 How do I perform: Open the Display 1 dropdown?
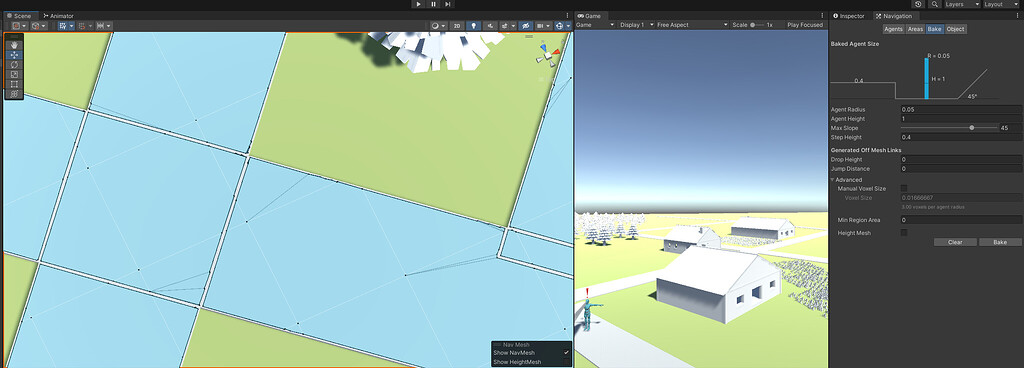point(635,25)
